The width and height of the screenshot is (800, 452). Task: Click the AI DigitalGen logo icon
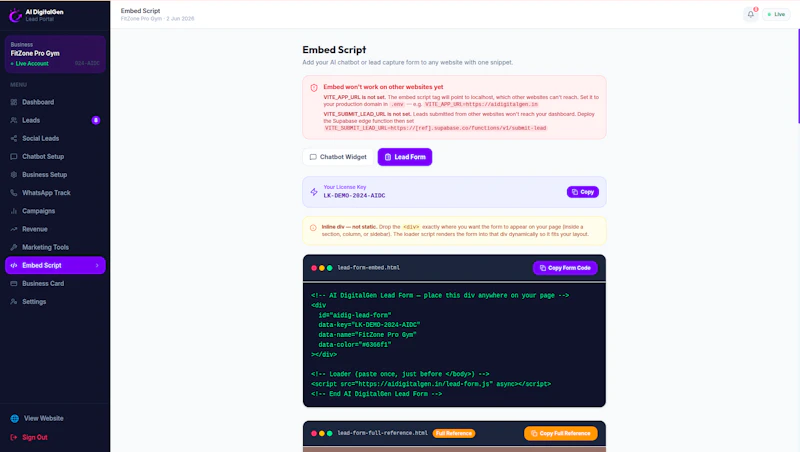pos(15,15)
